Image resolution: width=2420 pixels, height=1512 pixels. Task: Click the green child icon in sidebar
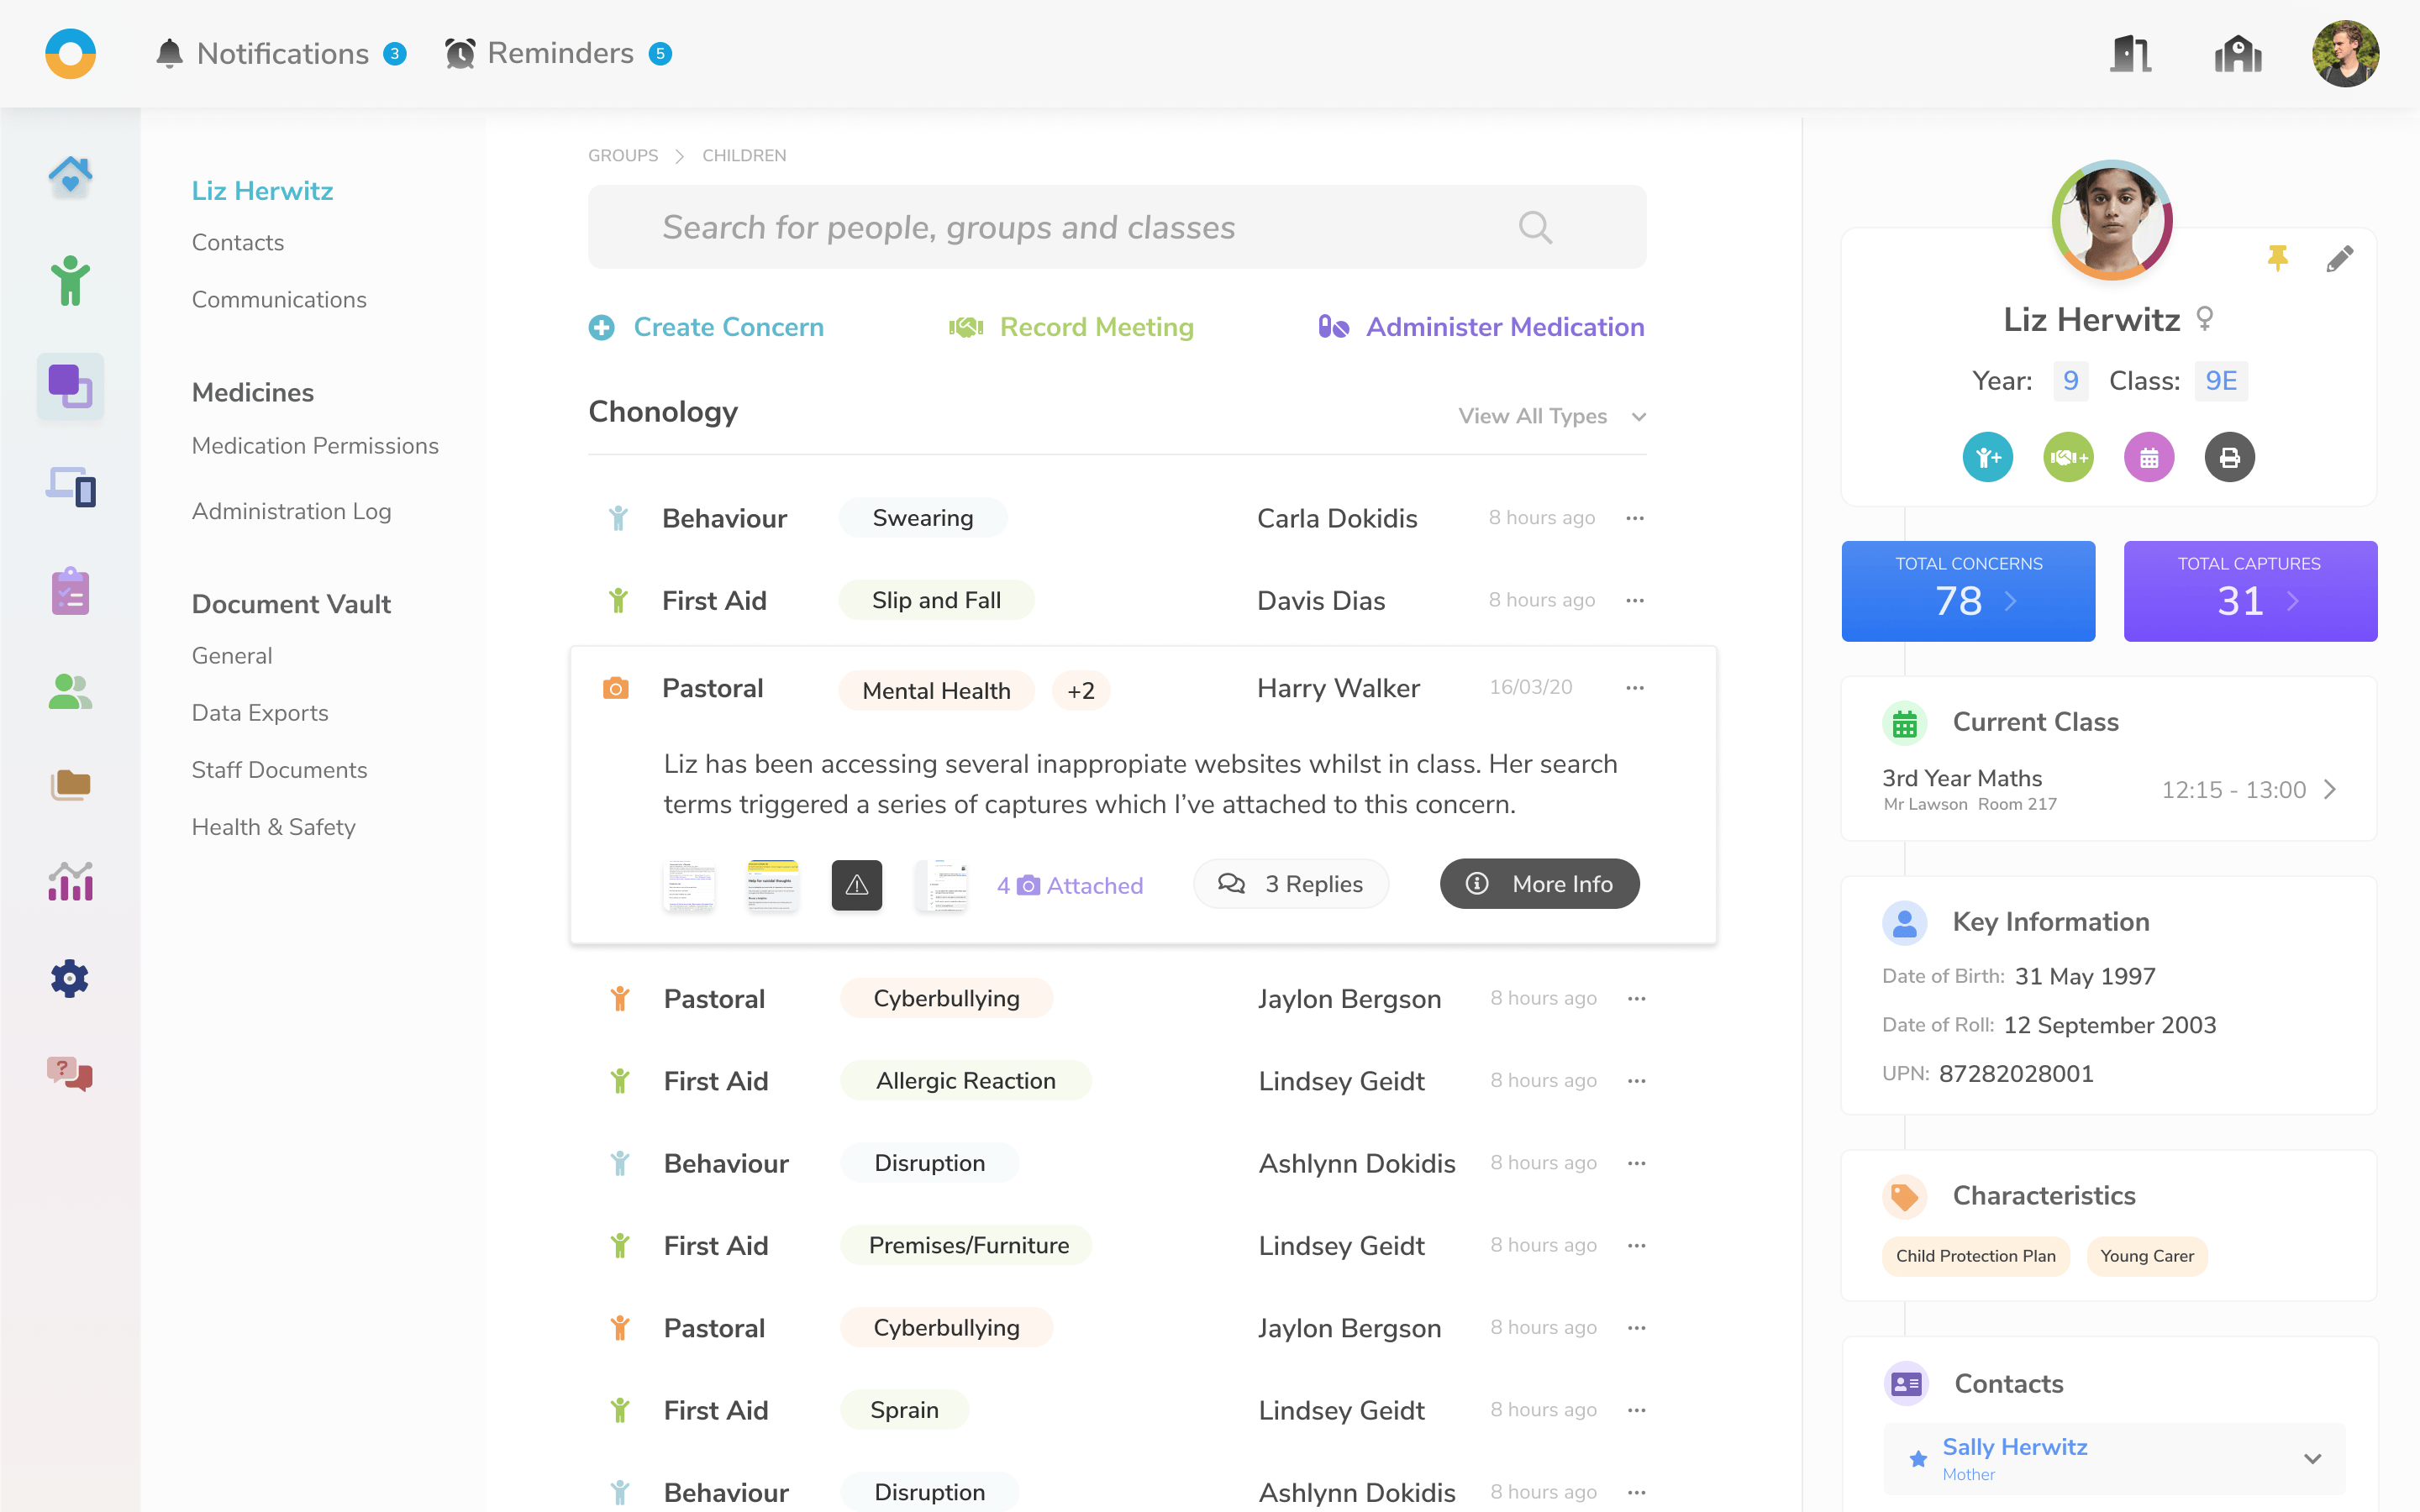point(70,281)
